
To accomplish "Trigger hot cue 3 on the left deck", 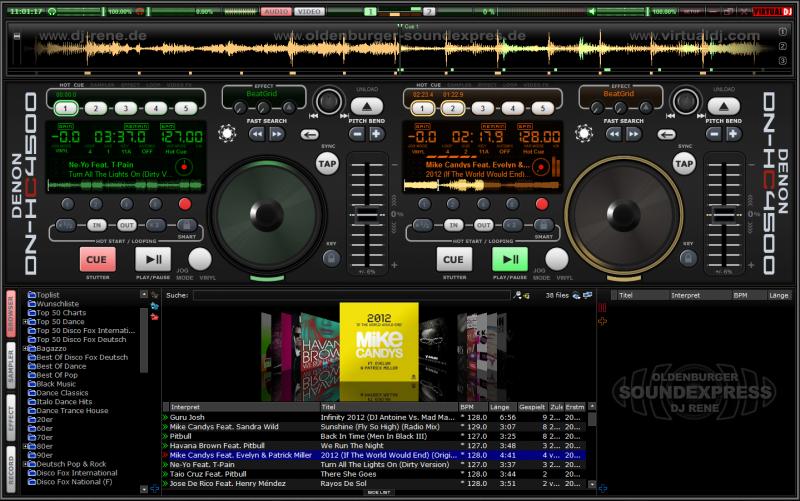I will [x=126, y=108].
